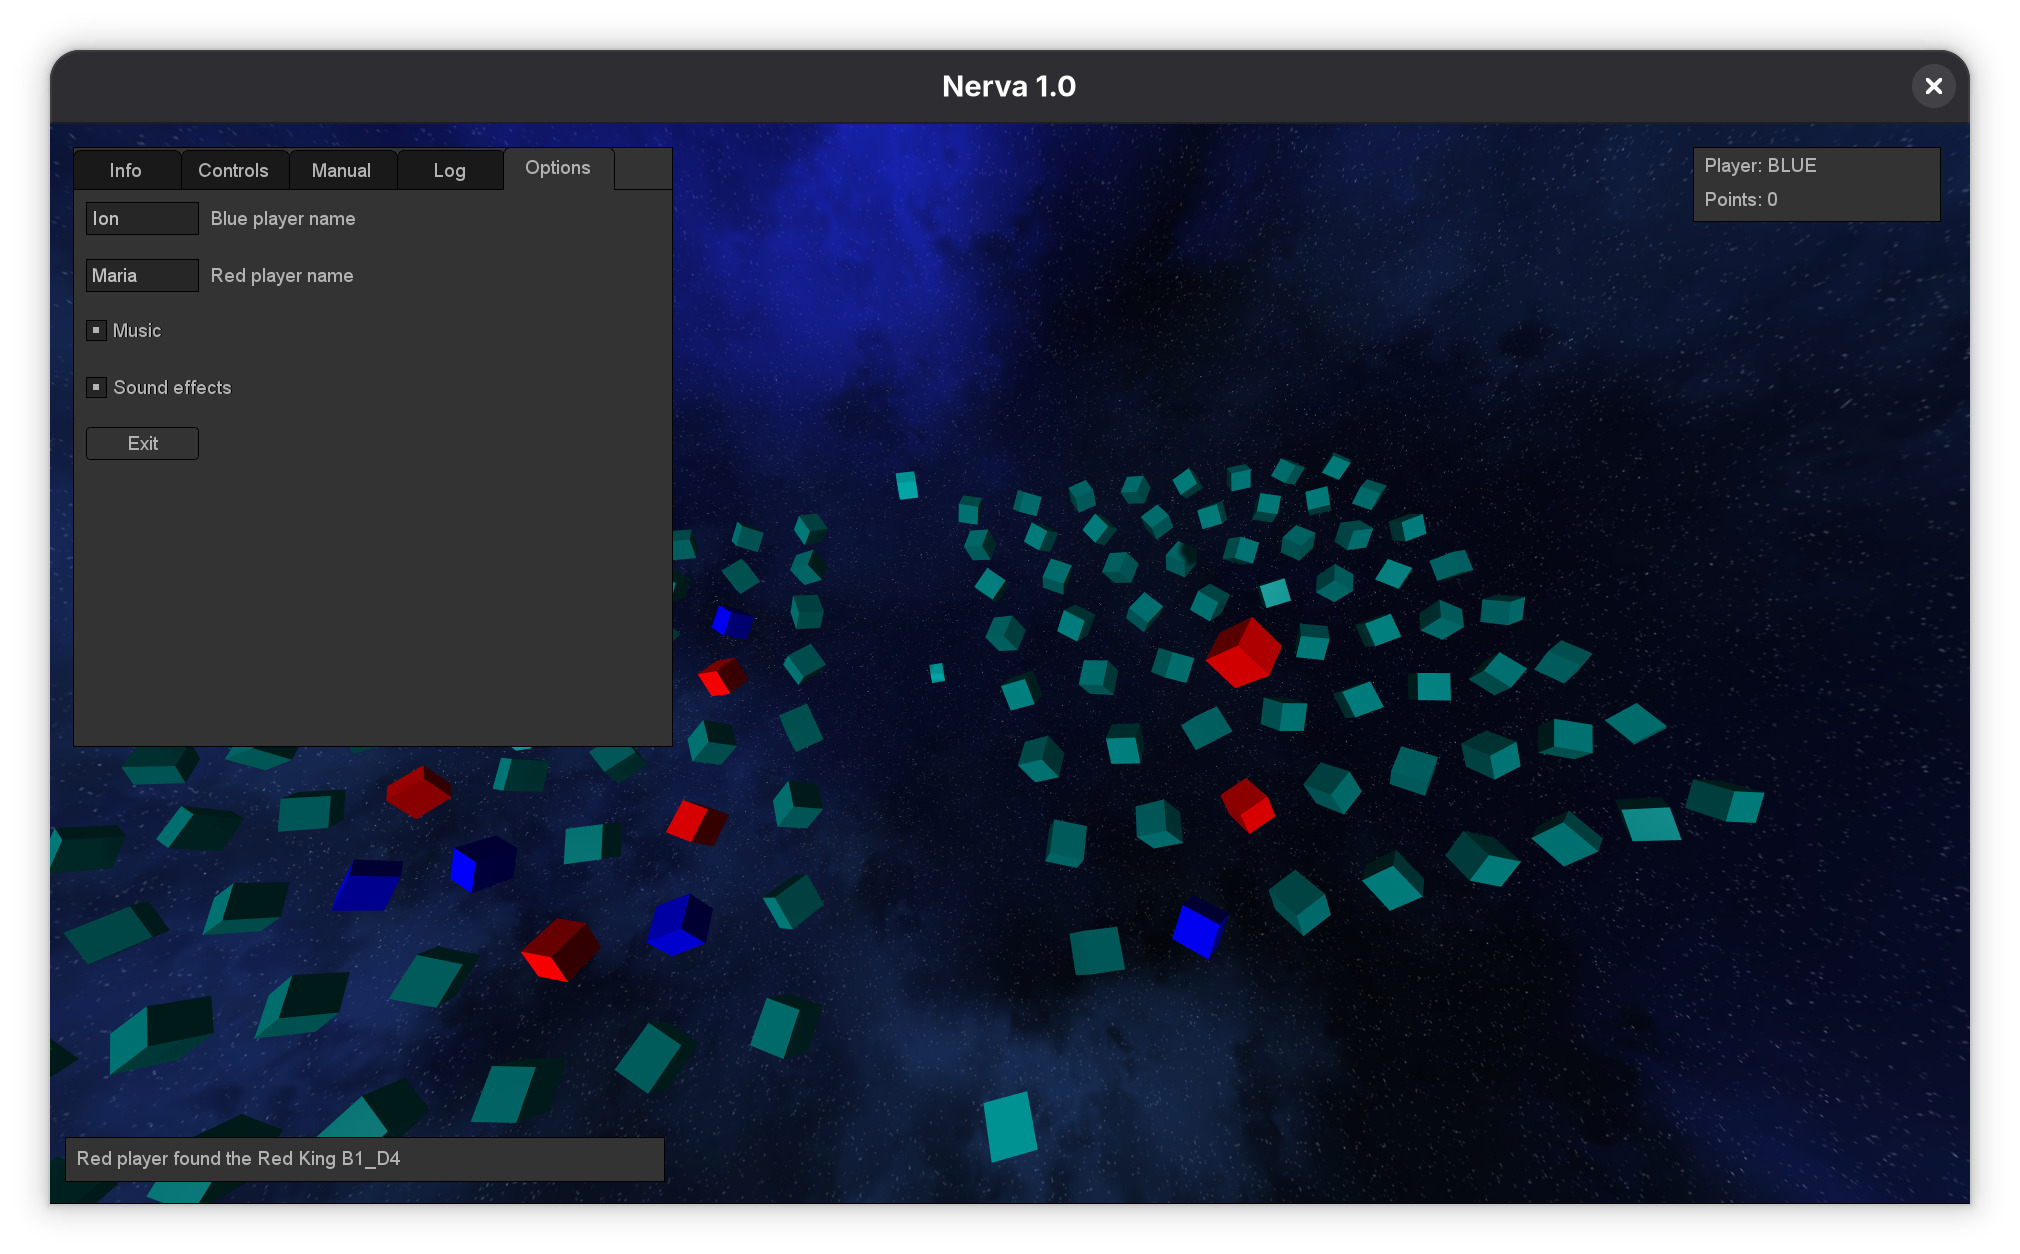Select the small teal cube between the spirals
The width and height of the screenshot is (2020, 1254).
pos(937,673)
